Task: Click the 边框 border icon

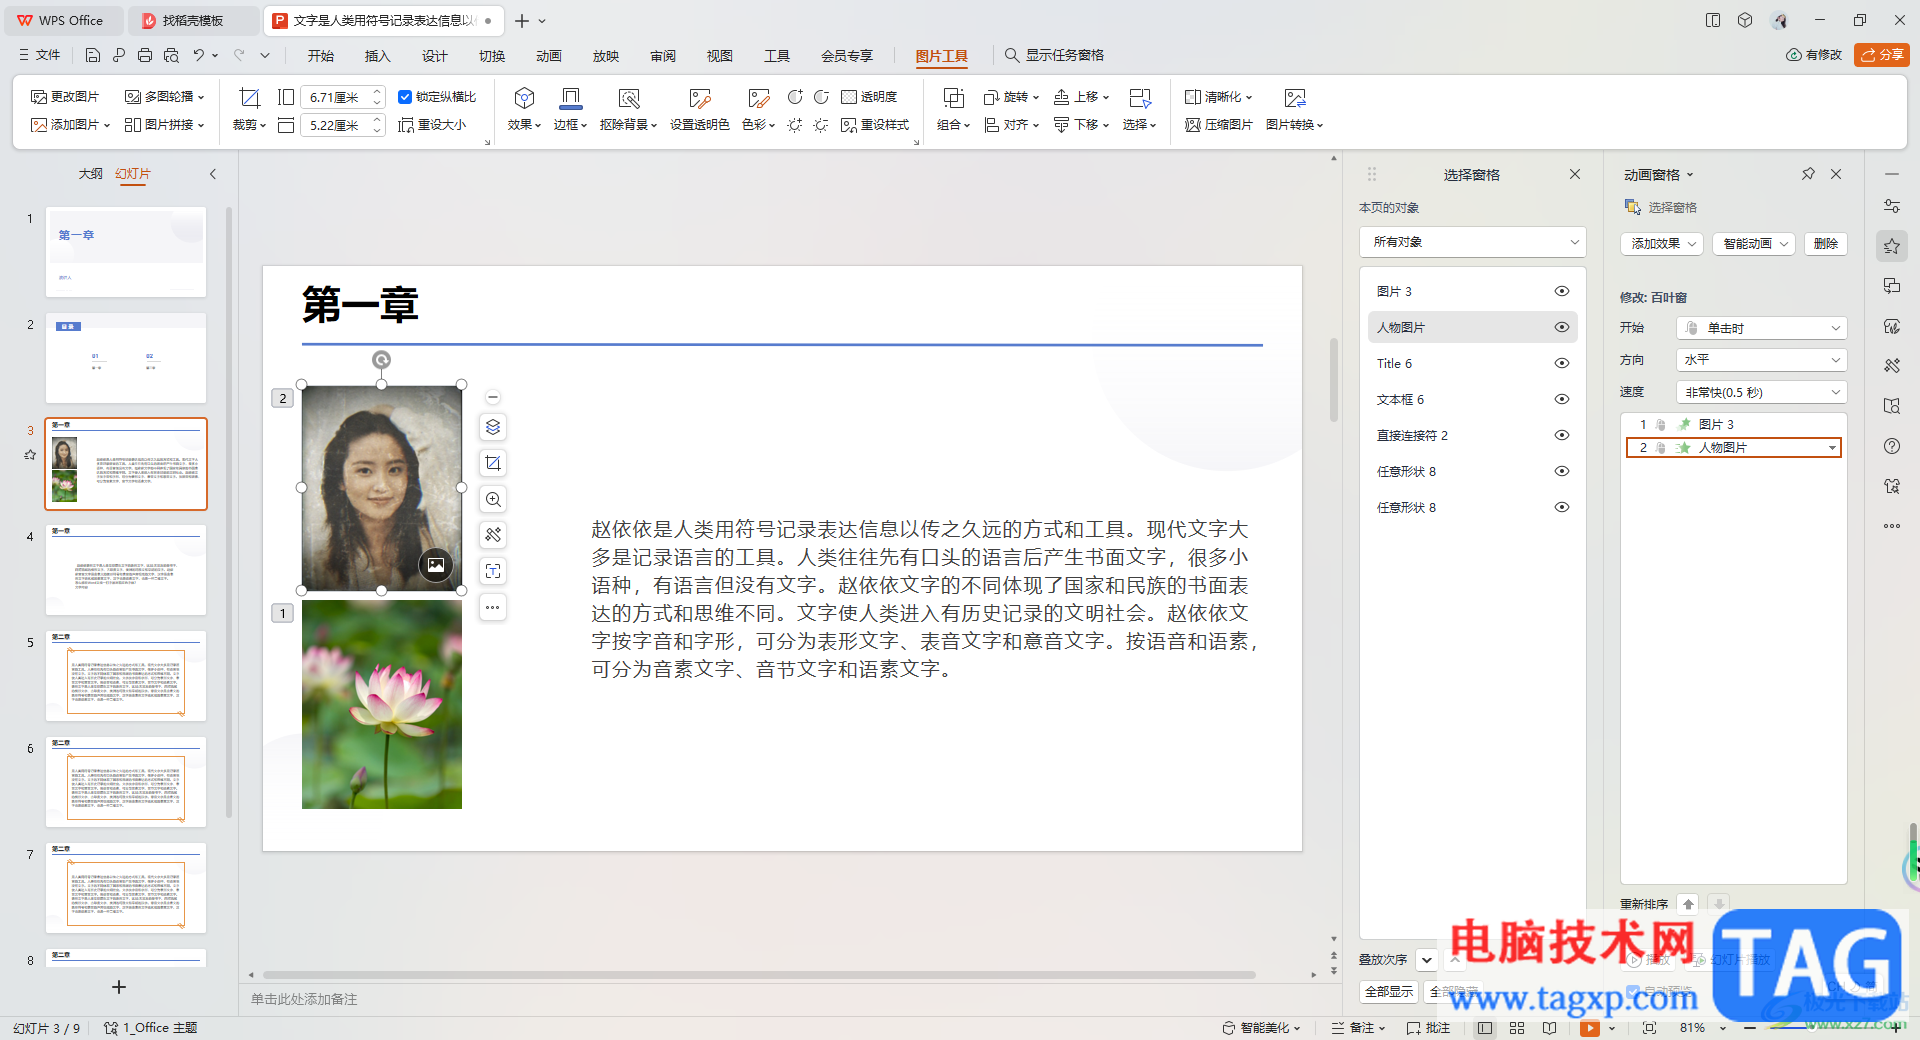Action: coord(570,97)
